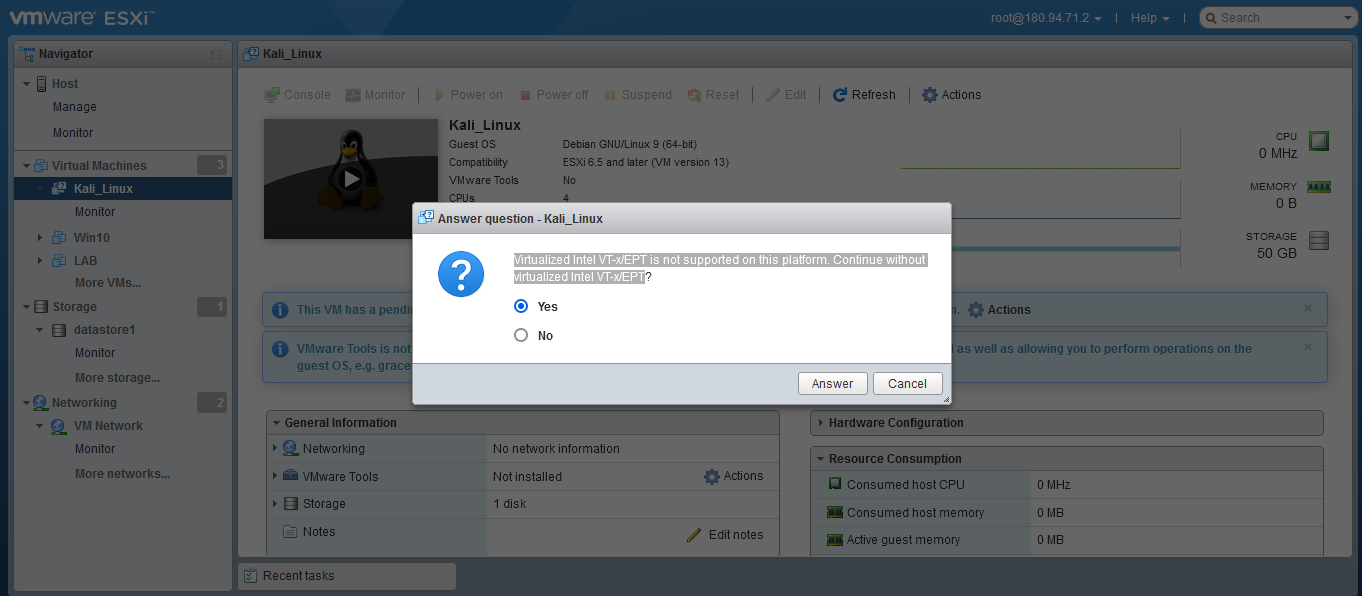
Task: Click the question mark dialog icon
Action: click(x=461, y=274)
